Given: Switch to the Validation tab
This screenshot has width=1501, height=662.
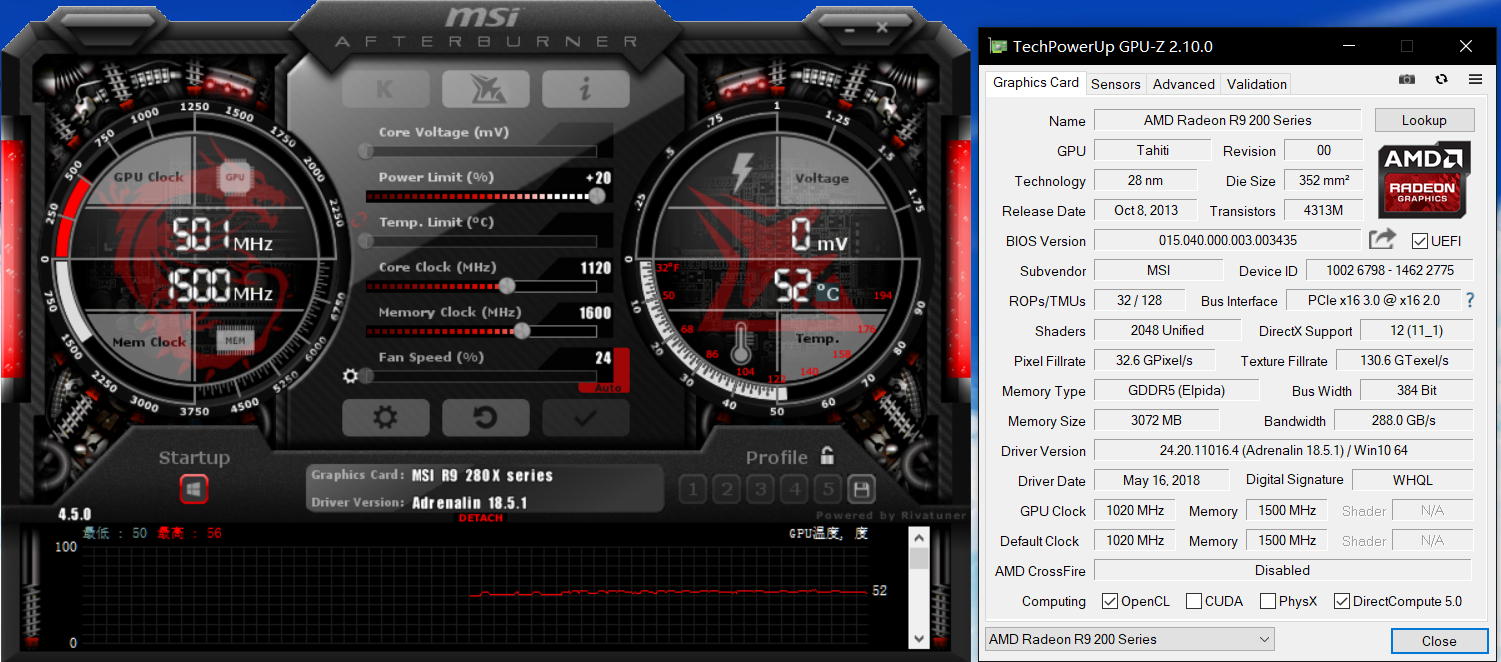Looking at the screenshot, I should point(1256,84).
